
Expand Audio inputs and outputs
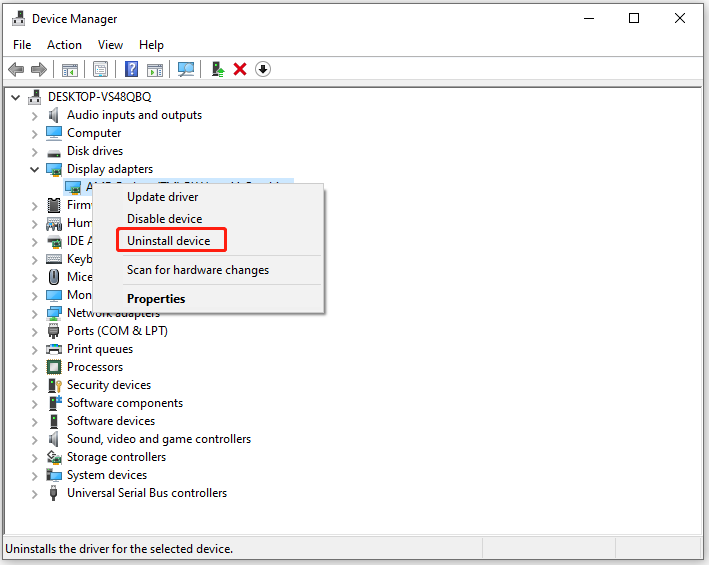[x=34, y=116]
